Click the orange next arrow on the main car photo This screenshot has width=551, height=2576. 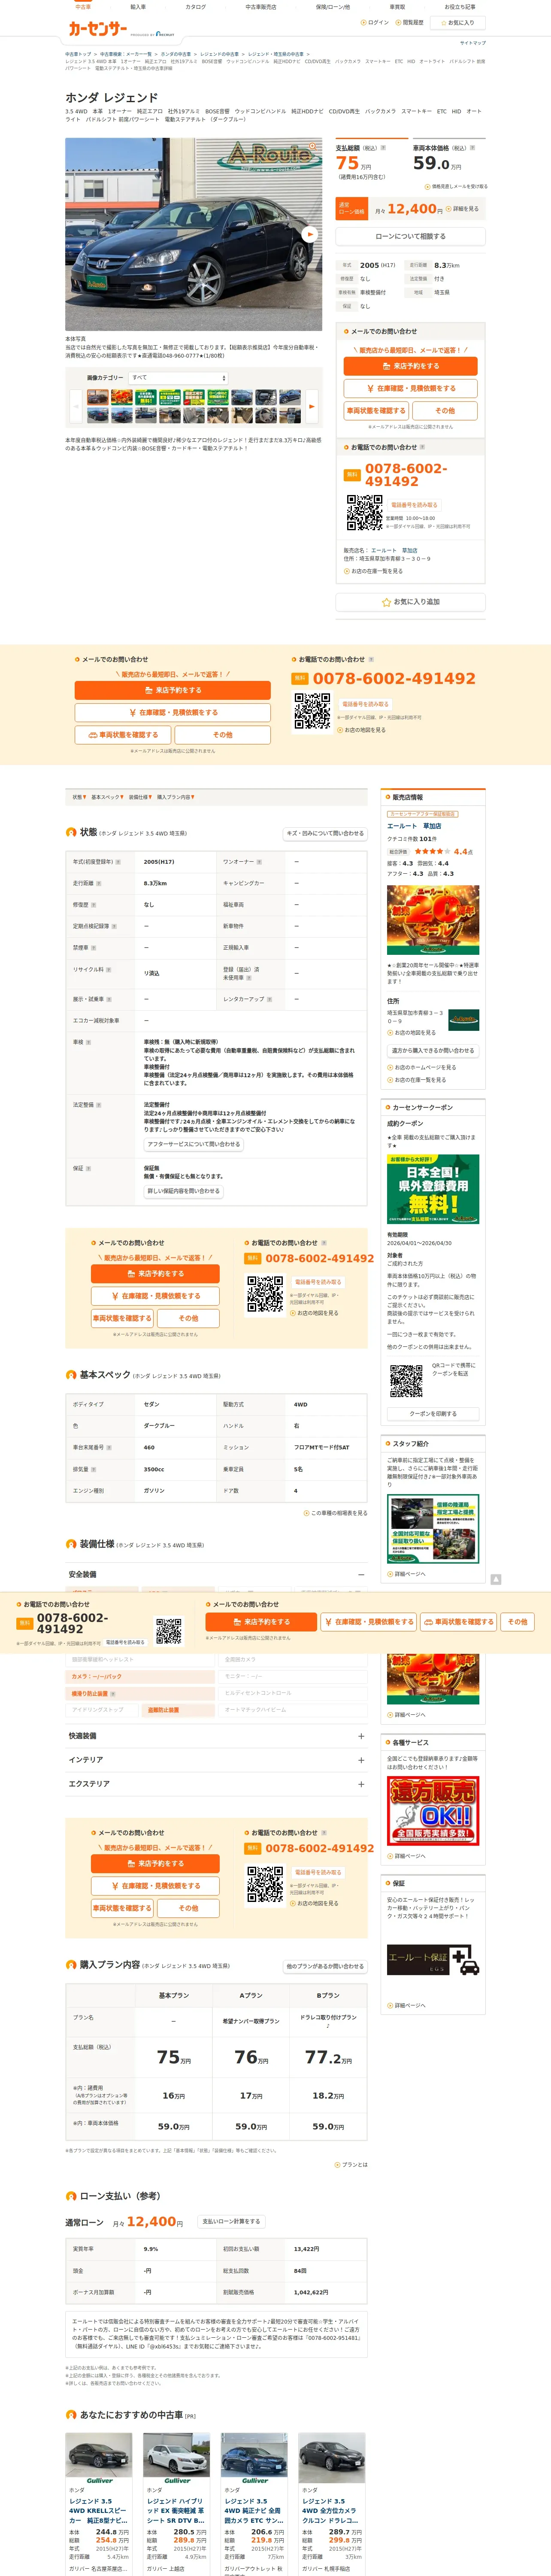pyautogui.click(x=310, y=234)
